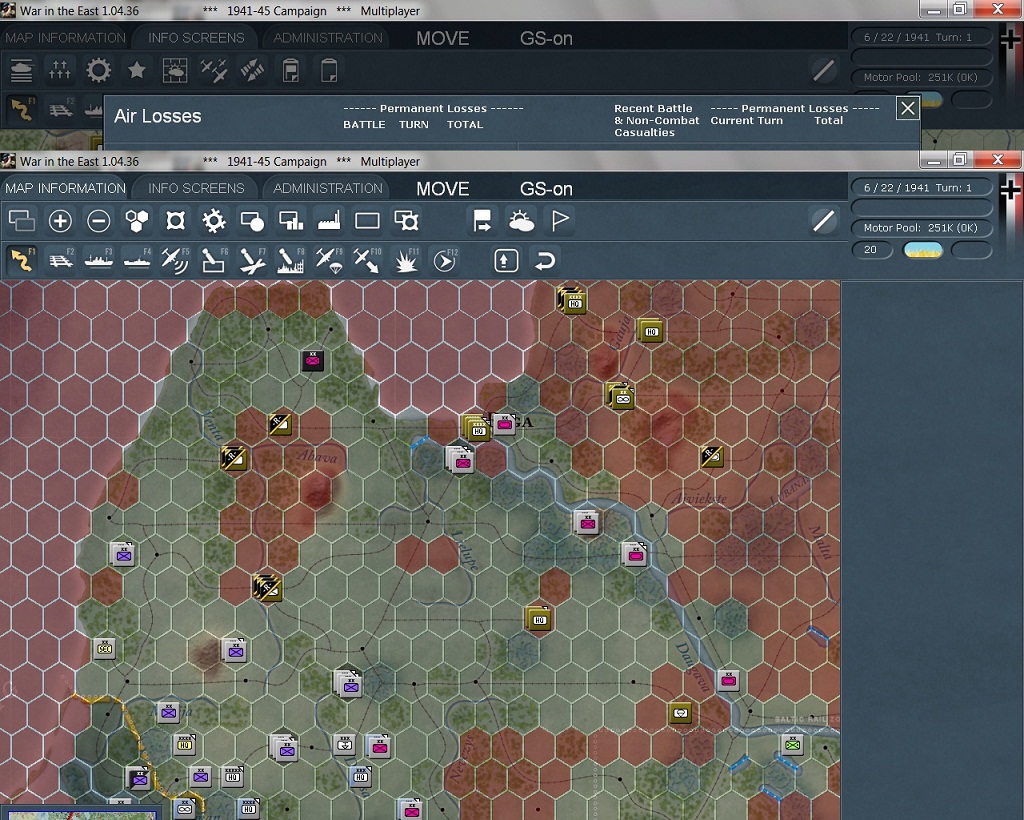
Task: Show weather with sun-cloud icon in front window
Action: click(x=520, y=221)
